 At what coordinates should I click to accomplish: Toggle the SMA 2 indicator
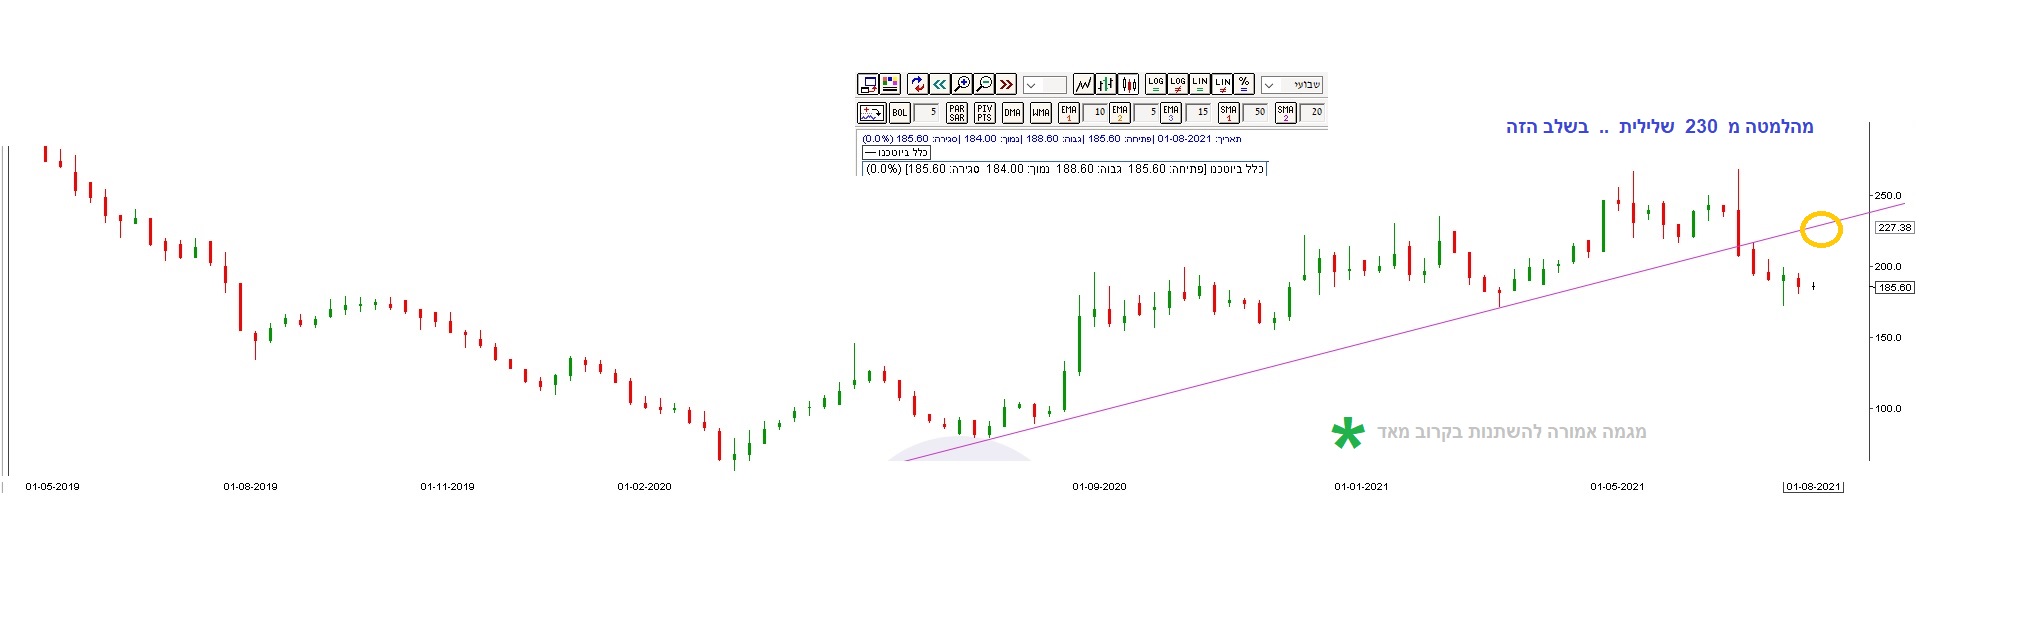point(1286,113)
